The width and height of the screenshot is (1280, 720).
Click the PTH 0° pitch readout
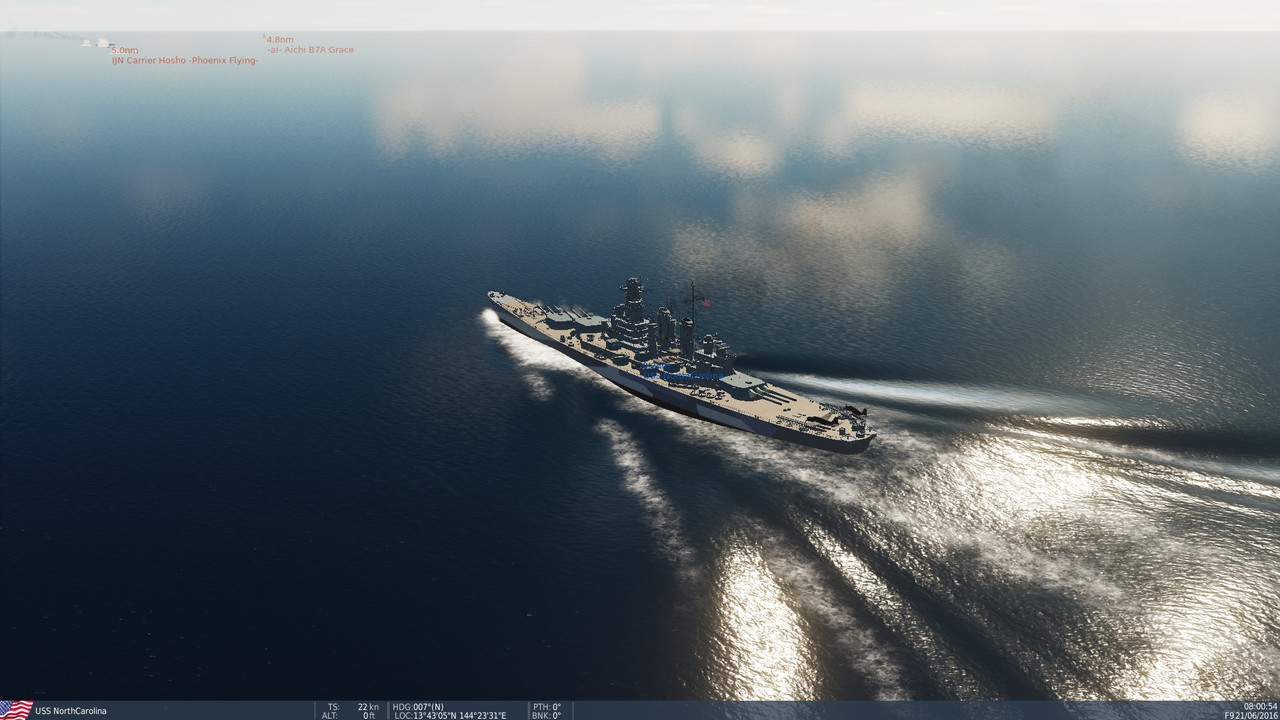pyautogui.click(x=546, y=706)
